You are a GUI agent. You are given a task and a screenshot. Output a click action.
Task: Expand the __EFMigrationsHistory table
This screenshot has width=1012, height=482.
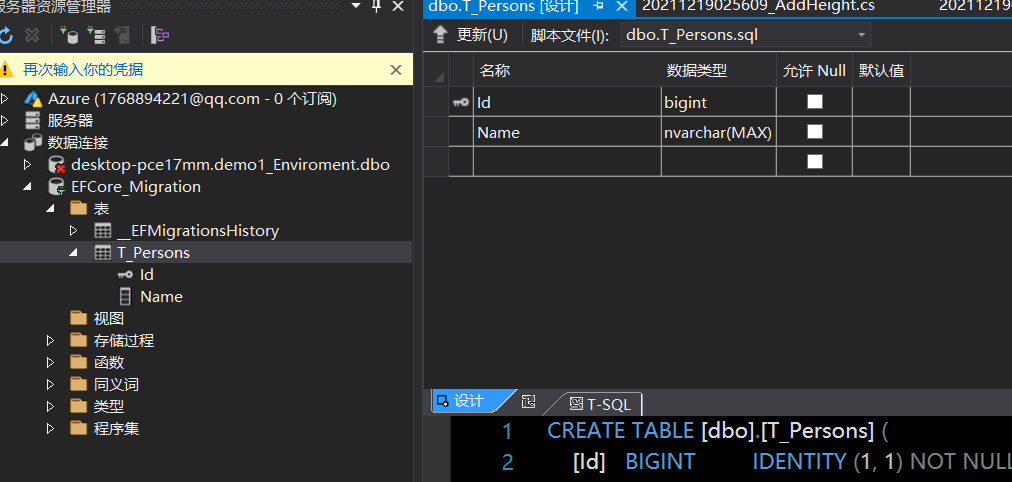point(73,230)
